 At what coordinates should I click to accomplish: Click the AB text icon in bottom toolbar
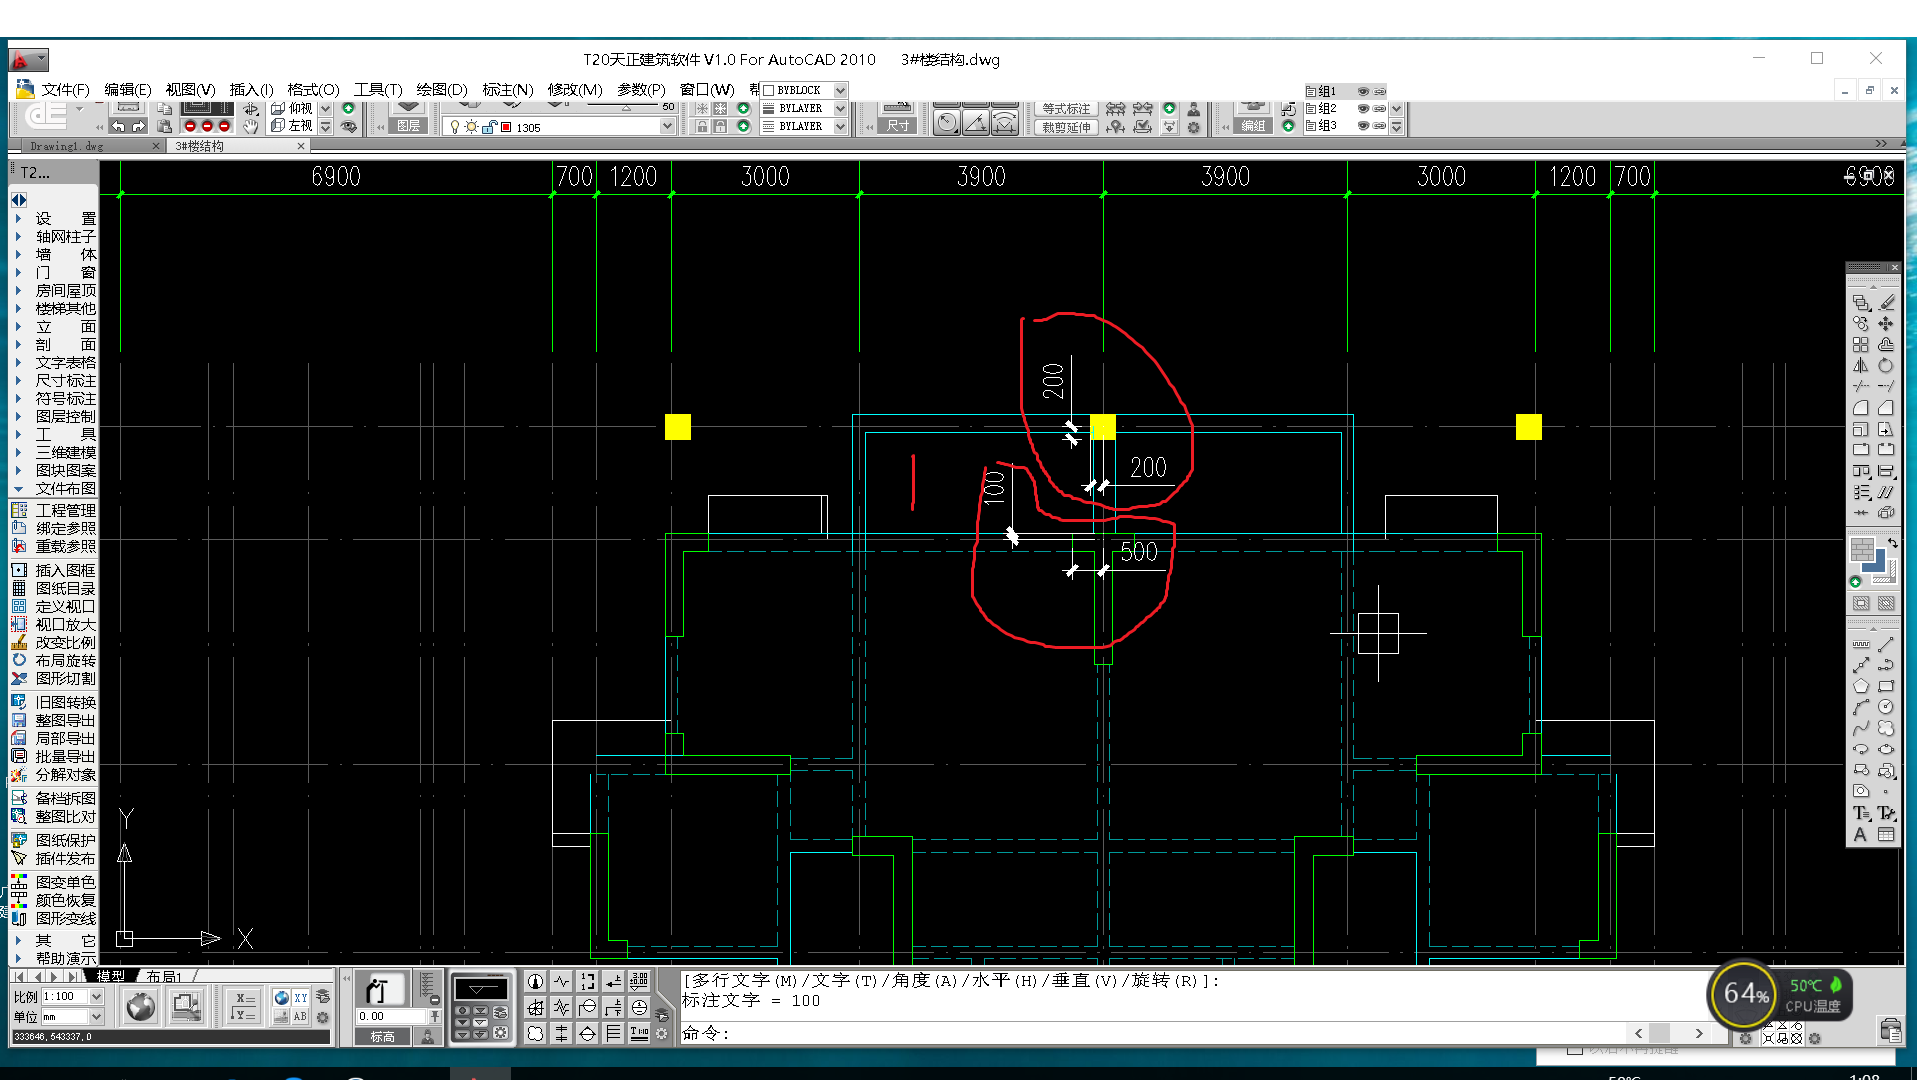coord(299,1016)
